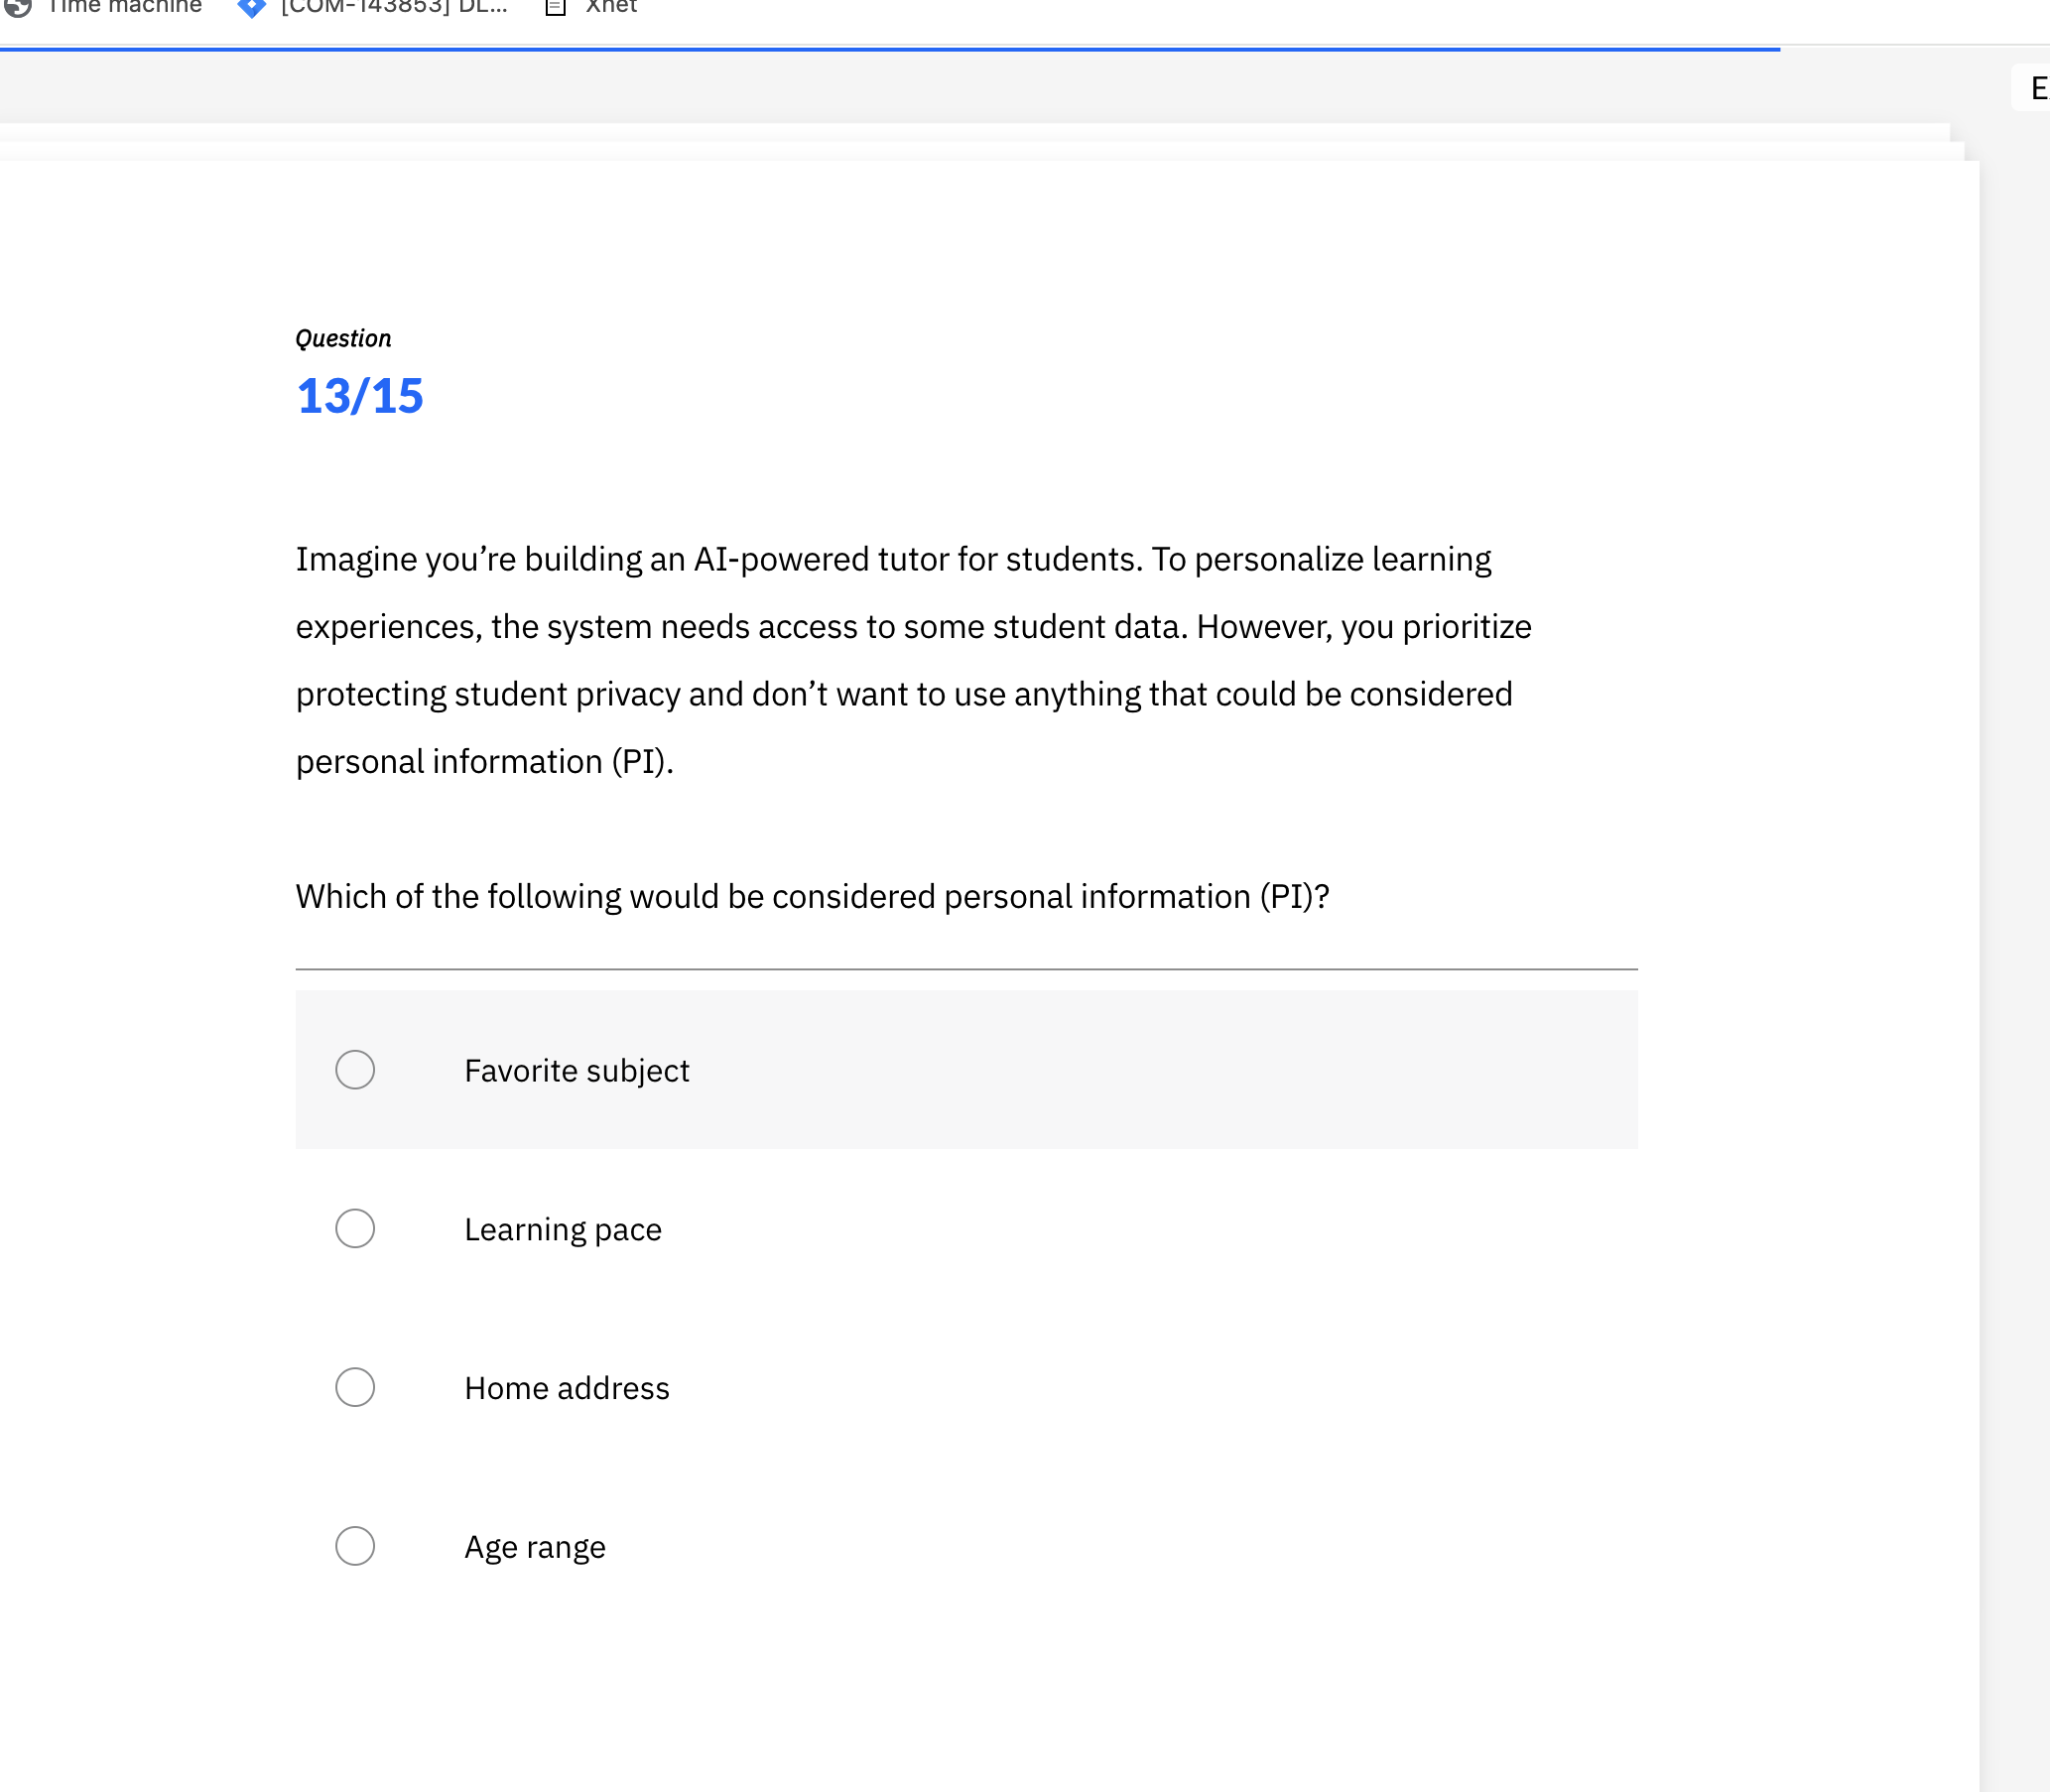Viewport: 2050px width, 1792px height.
Task: Click the partially visible E button at right edge
Action: 2034,88
